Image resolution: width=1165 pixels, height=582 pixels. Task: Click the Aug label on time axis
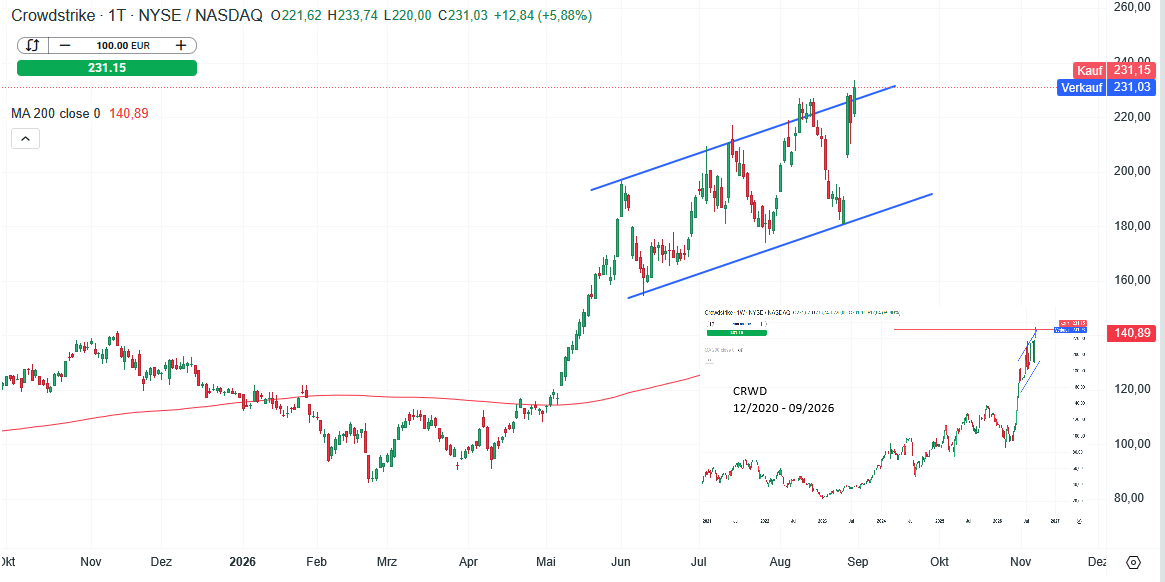779,561
